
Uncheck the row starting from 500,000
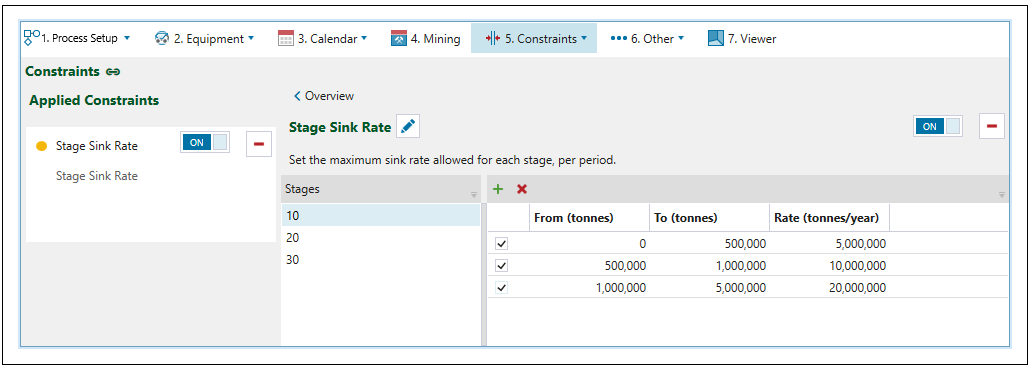point(502,265)
